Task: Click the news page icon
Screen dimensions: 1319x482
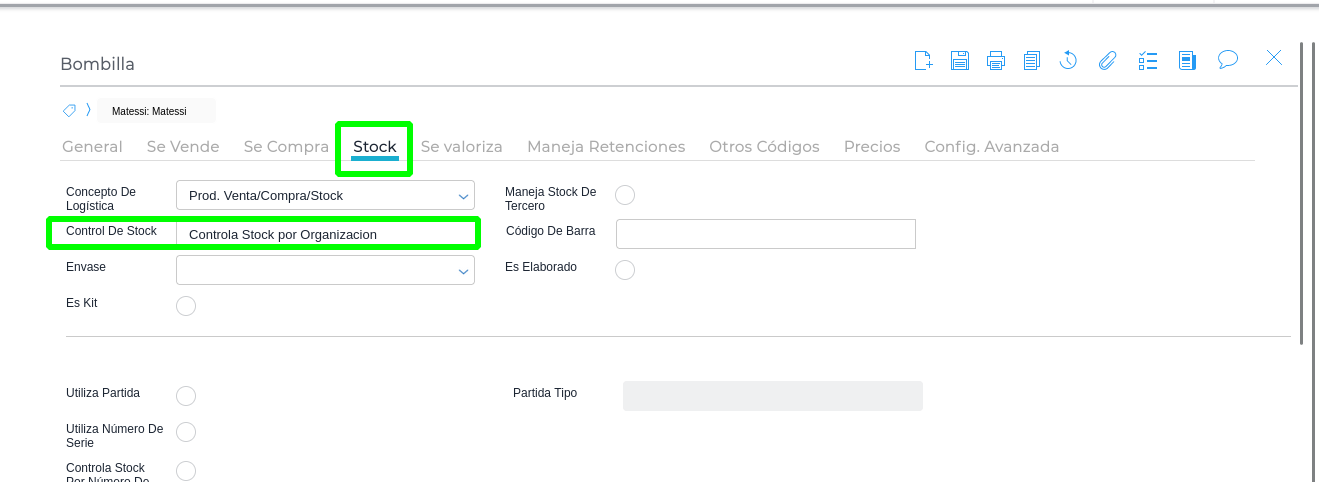Action: coord(1187,60)
